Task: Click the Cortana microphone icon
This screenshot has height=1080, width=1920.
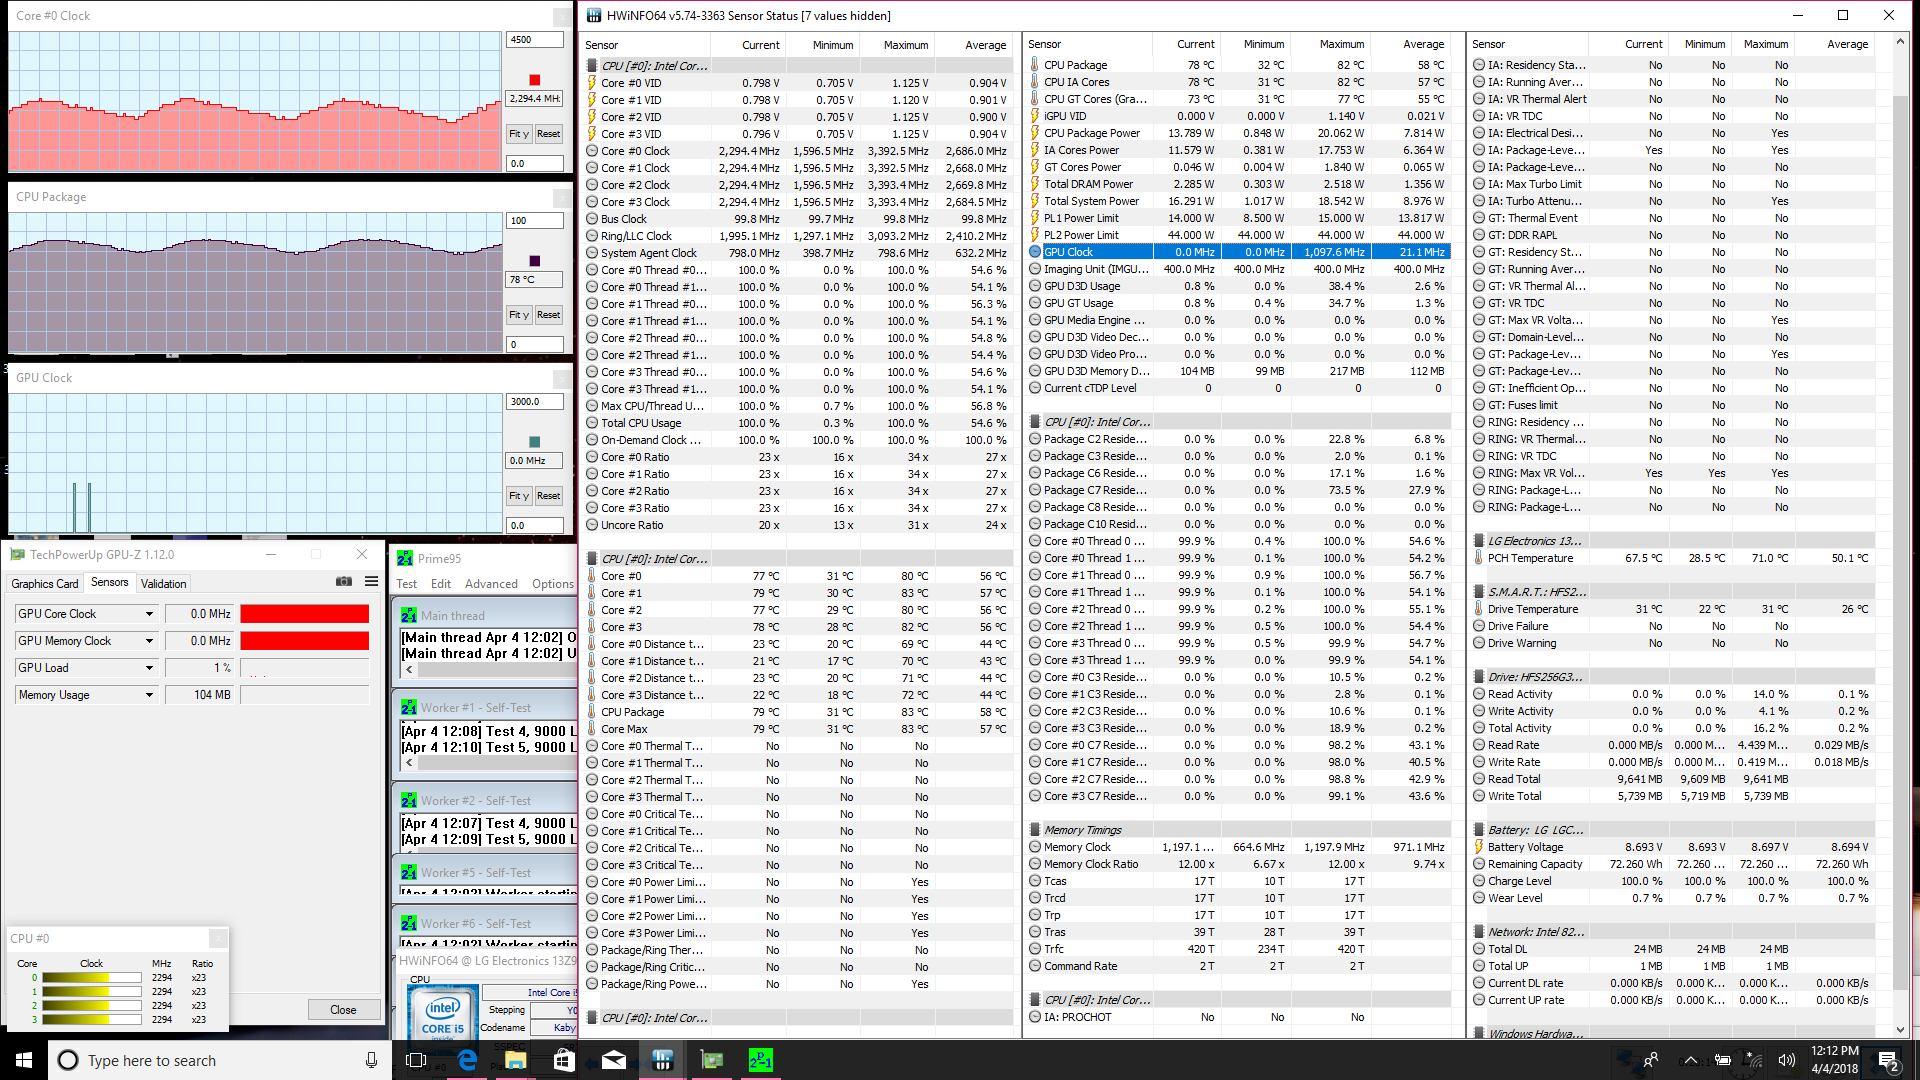Action: [371, 1060]
